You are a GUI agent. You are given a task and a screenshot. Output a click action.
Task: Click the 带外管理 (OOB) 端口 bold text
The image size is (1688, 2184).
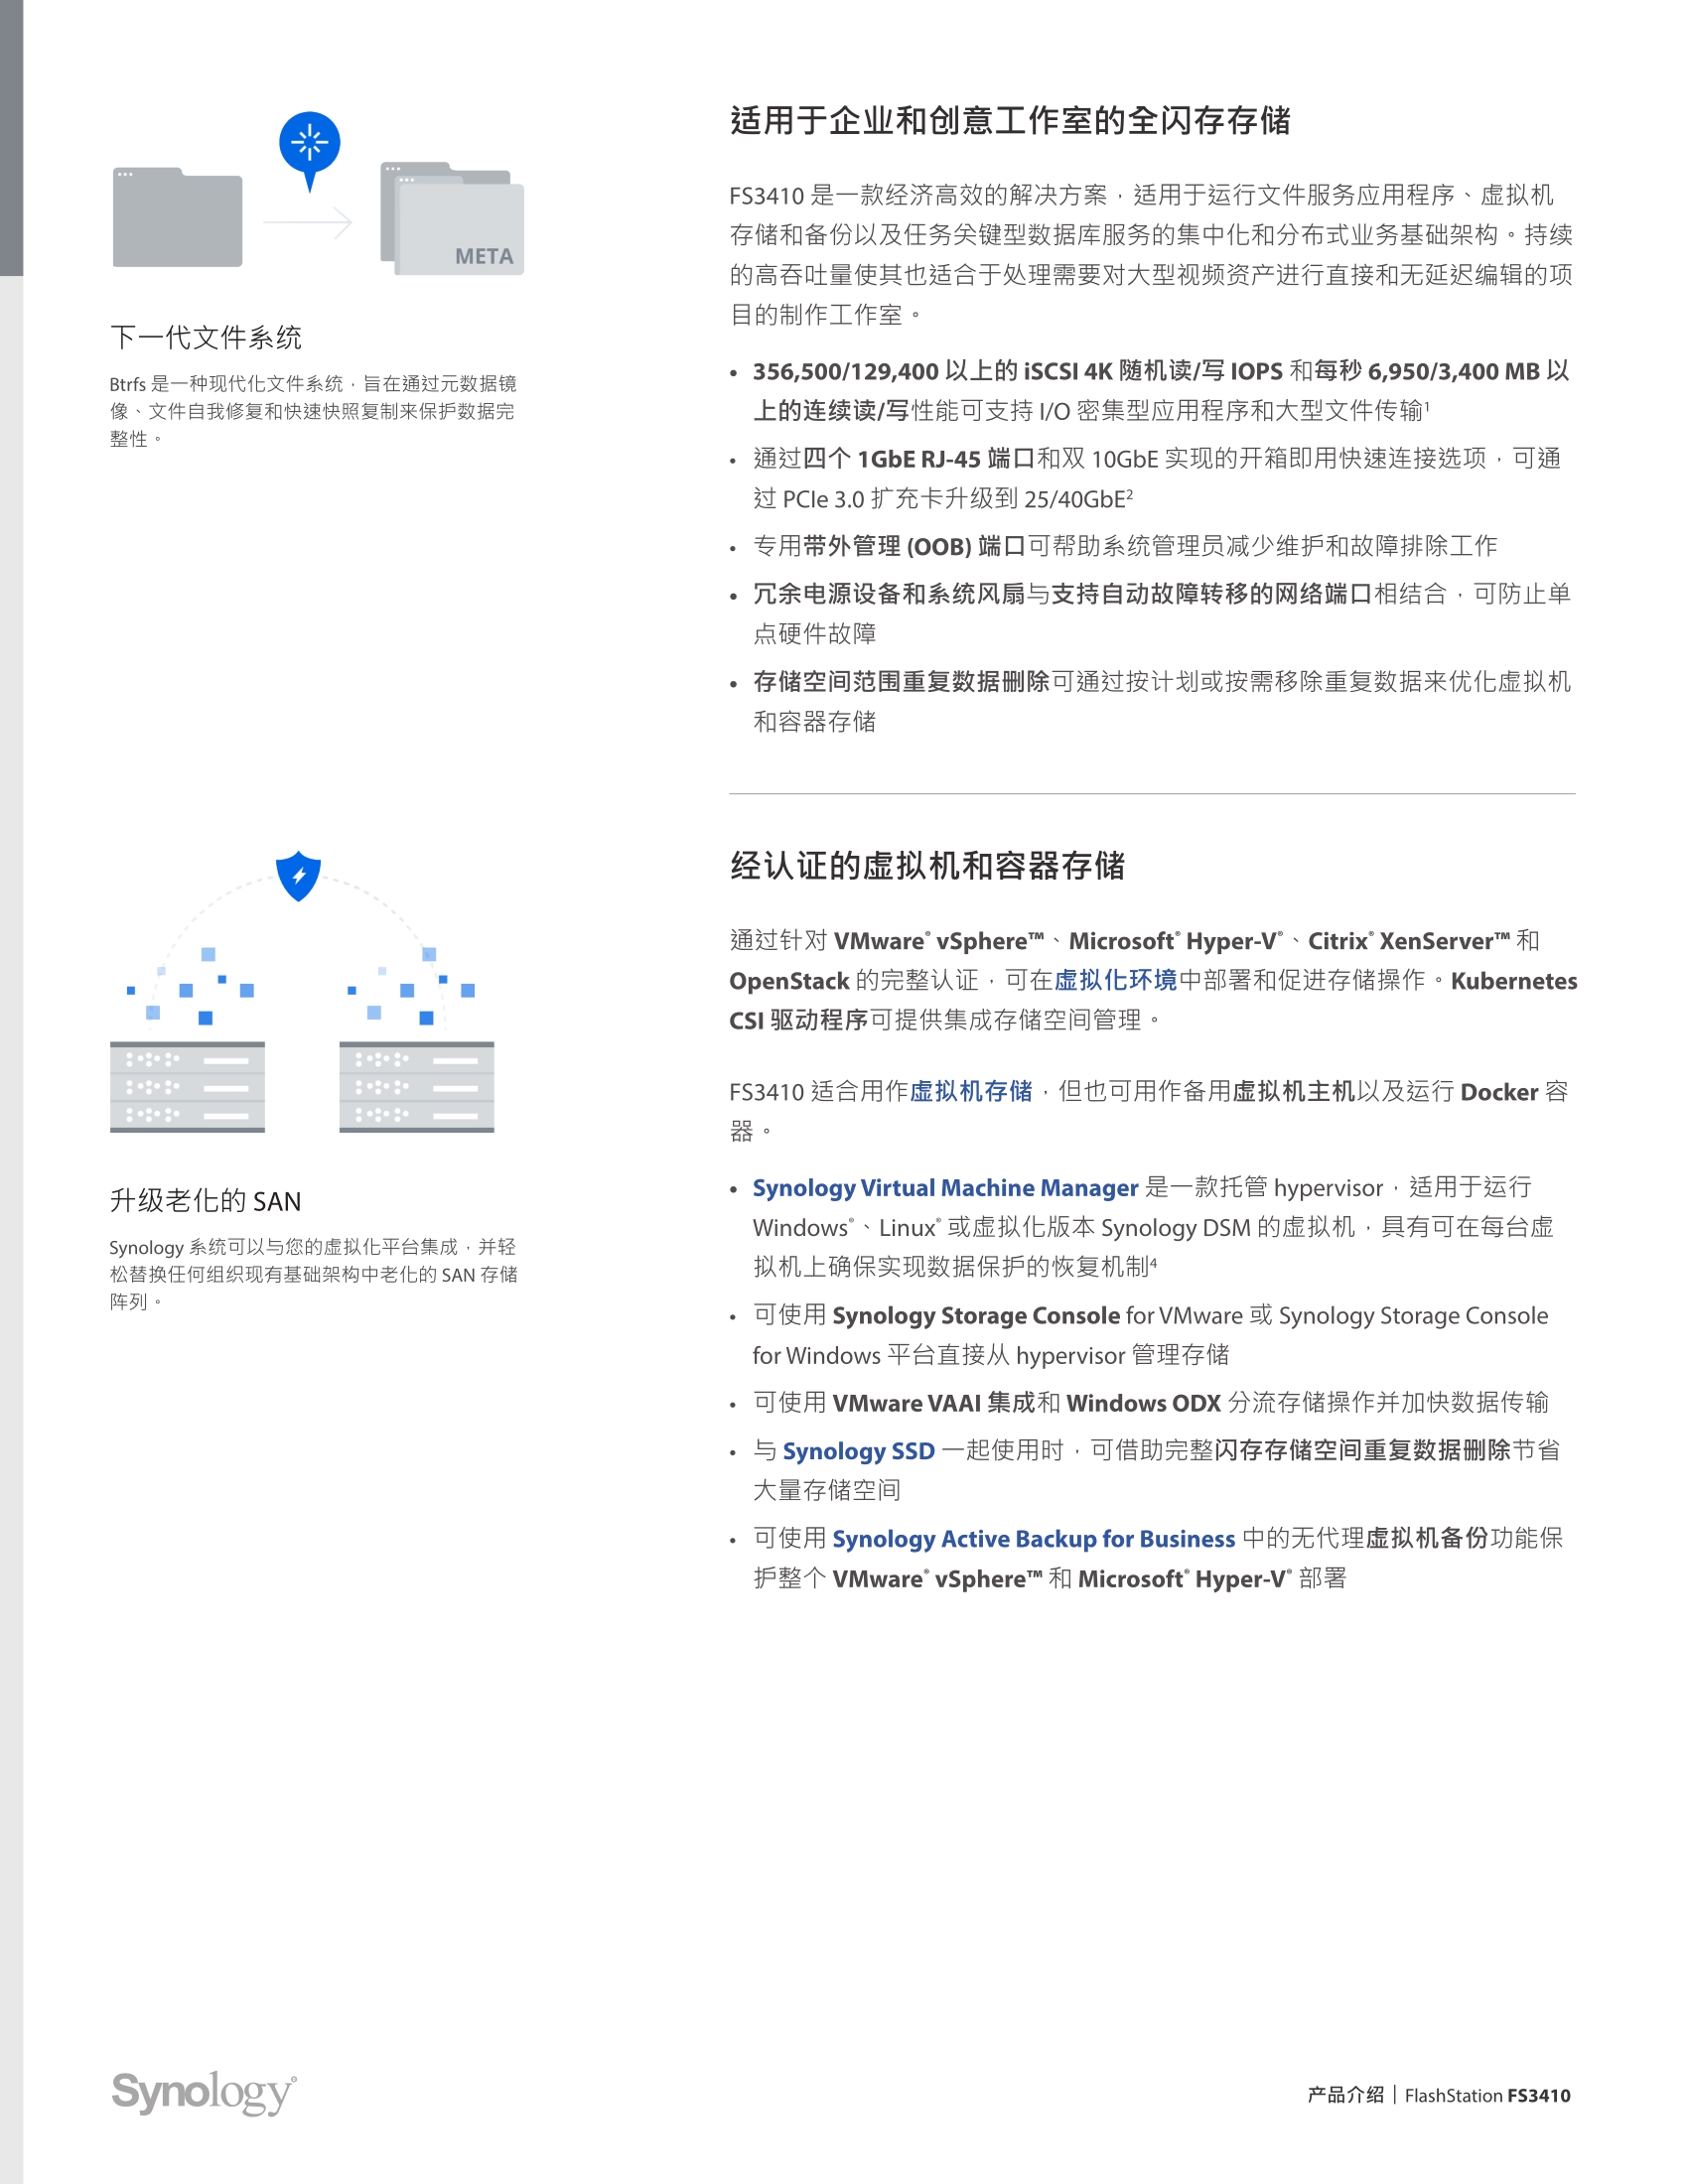pos(914,546)
